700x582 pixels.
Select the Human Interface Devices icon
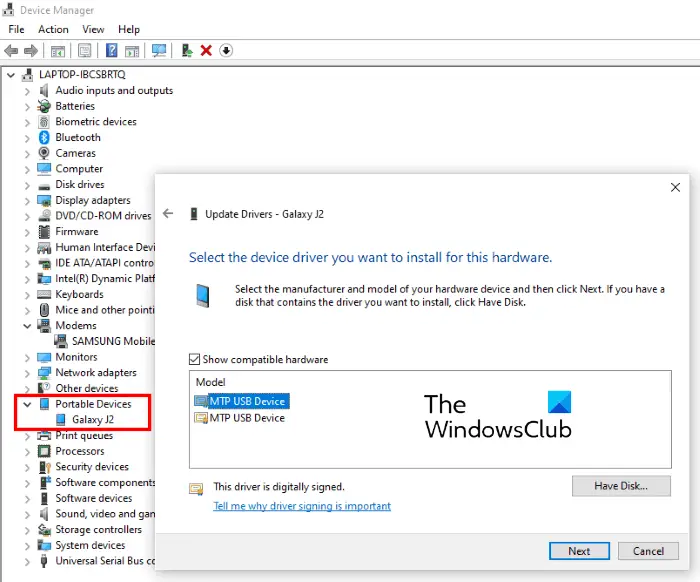(x=44, y=248)
